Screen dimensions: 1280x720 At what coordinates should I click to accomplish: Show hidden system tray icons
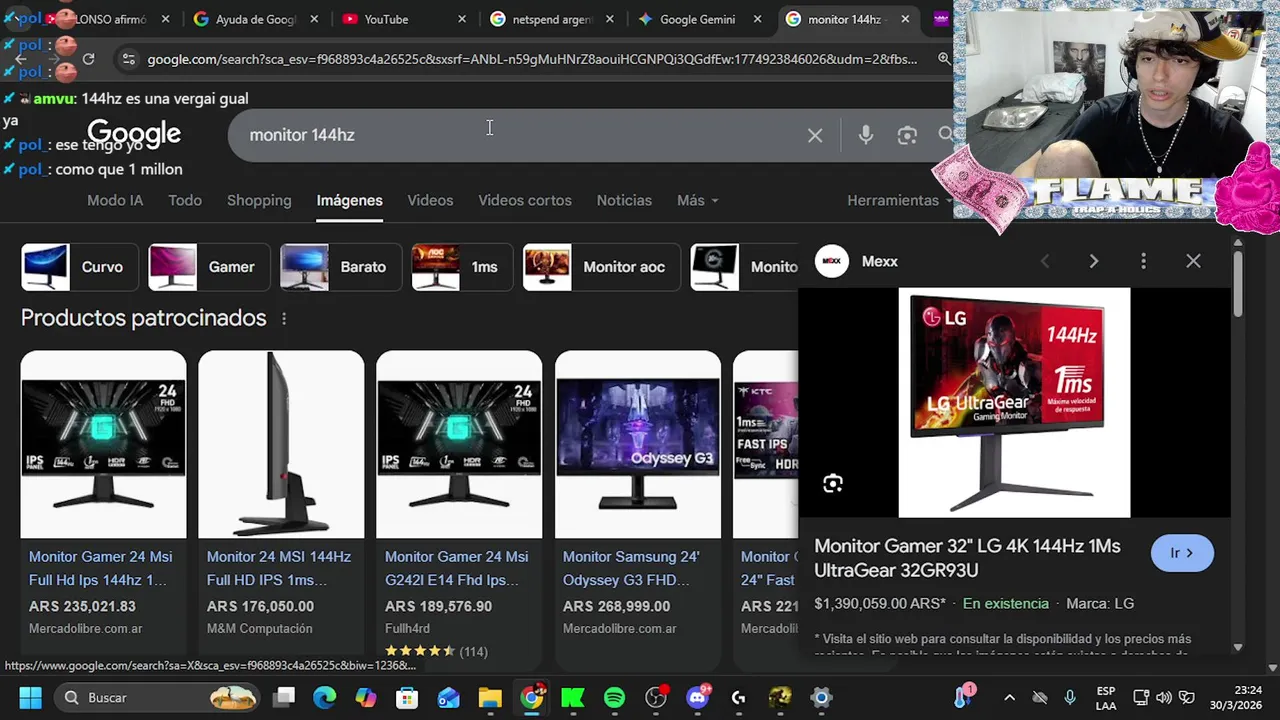(1009, 697)
